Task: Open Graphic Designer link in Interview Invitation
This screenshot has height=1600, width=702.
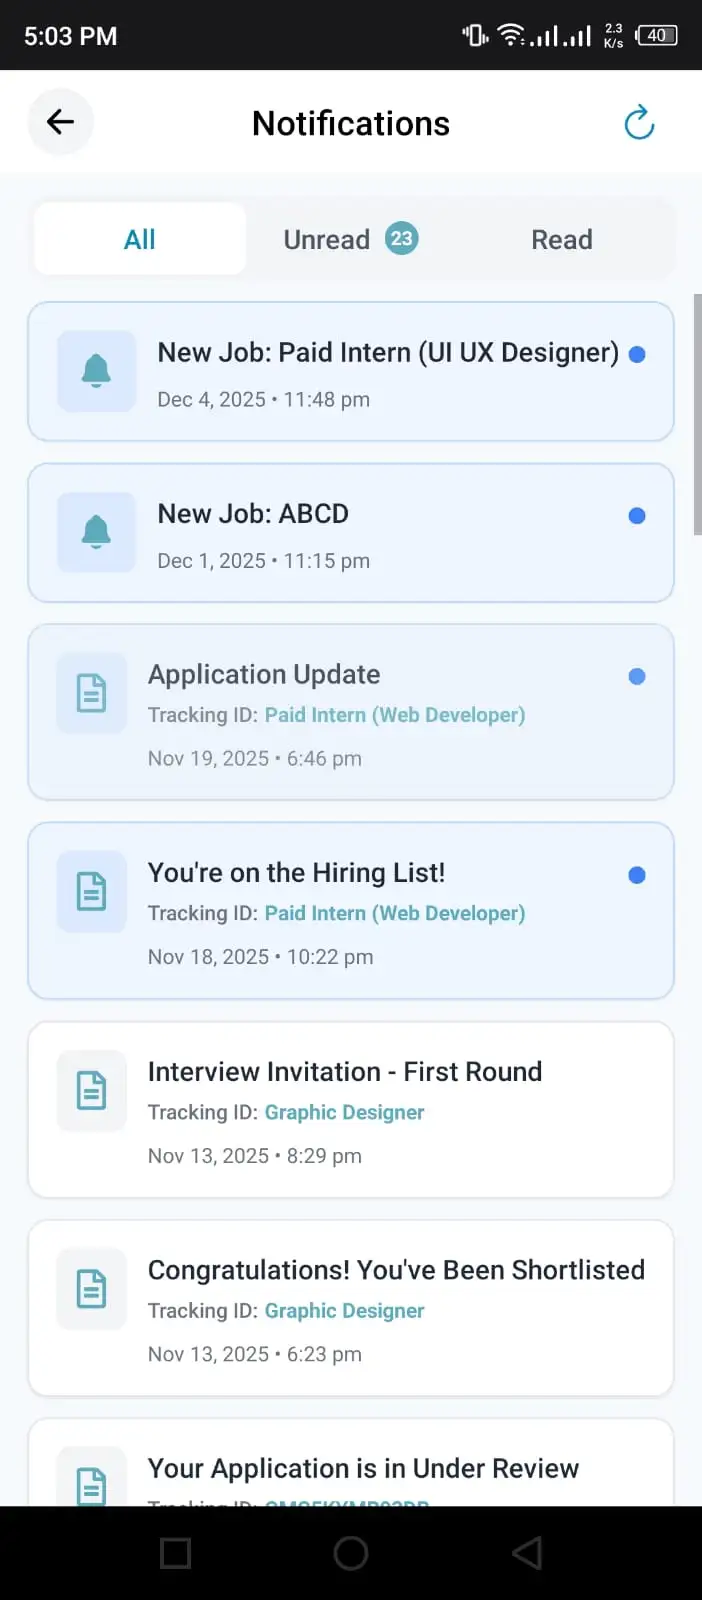Action: coord(344,1112)
